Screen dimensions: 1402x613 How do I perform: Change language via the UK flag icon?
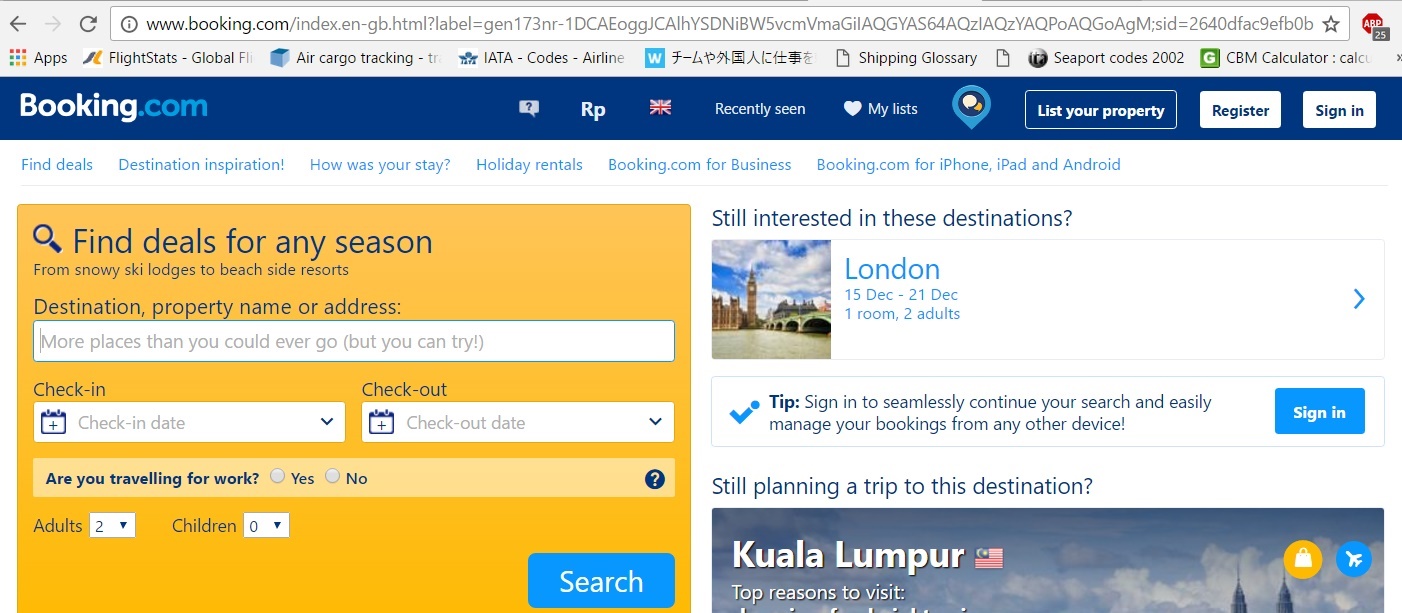660,107
